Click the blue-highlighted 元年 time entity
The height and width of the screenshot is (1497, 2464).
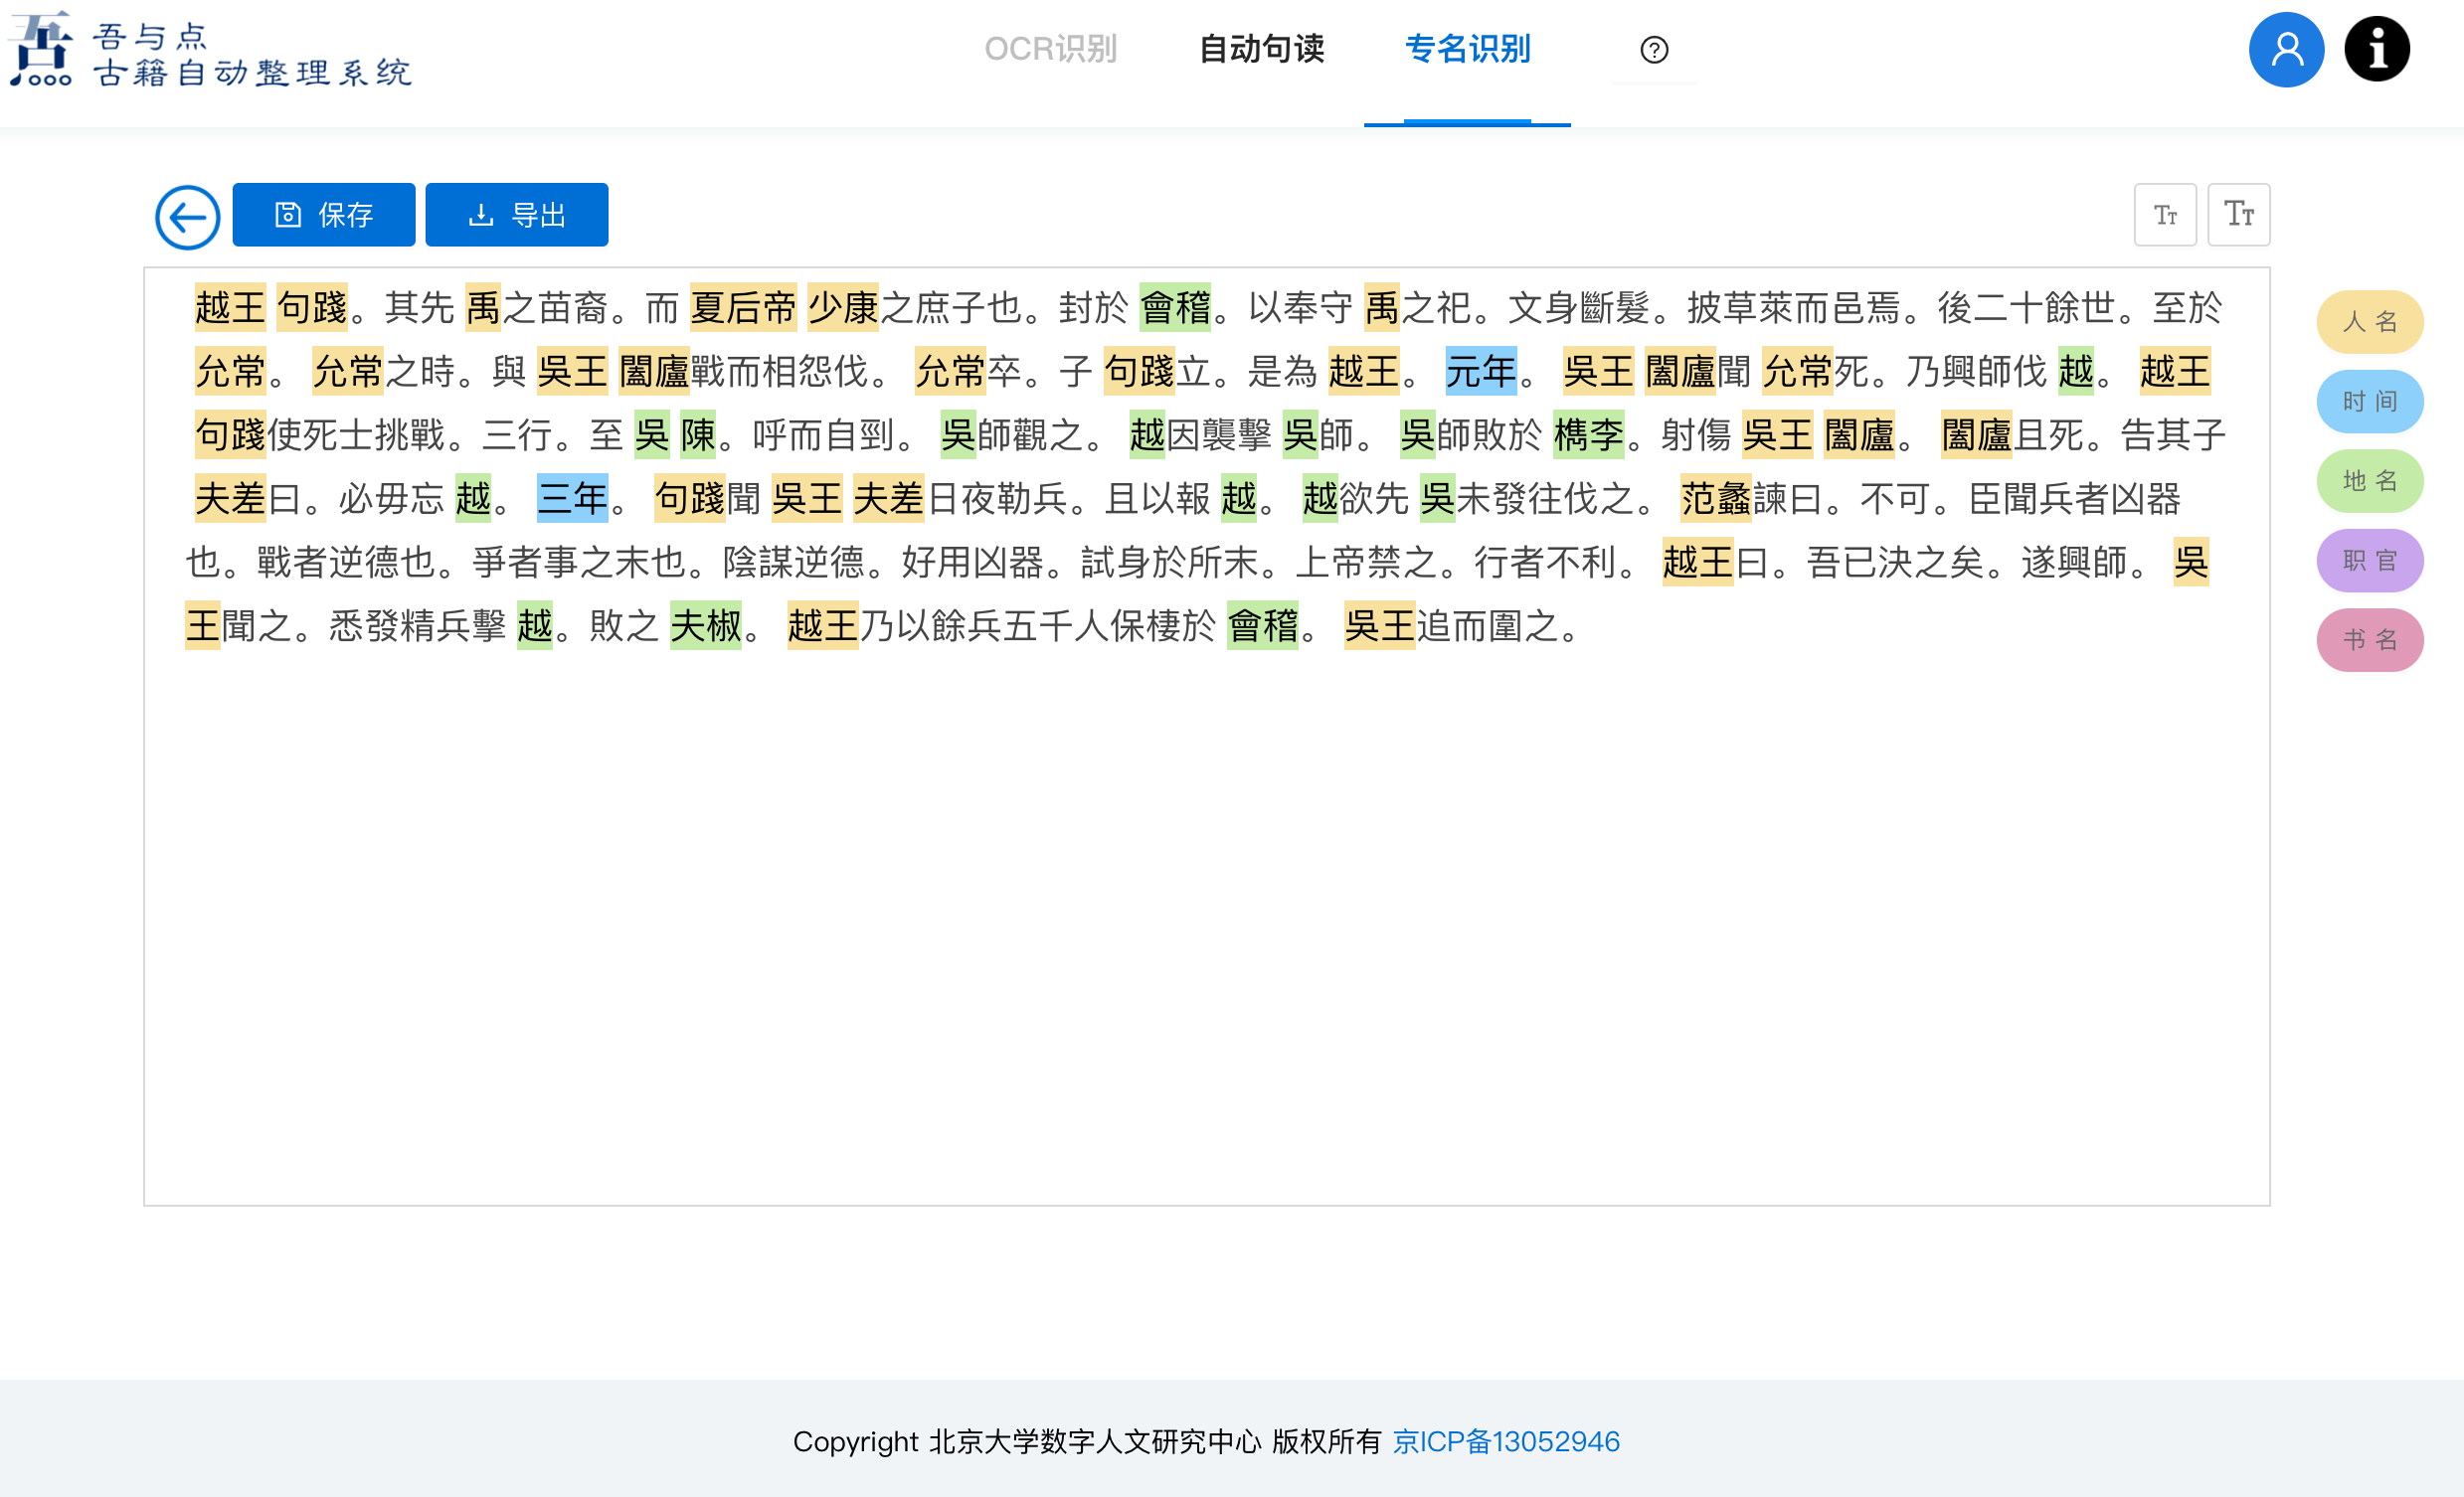tap(1480, 371)
